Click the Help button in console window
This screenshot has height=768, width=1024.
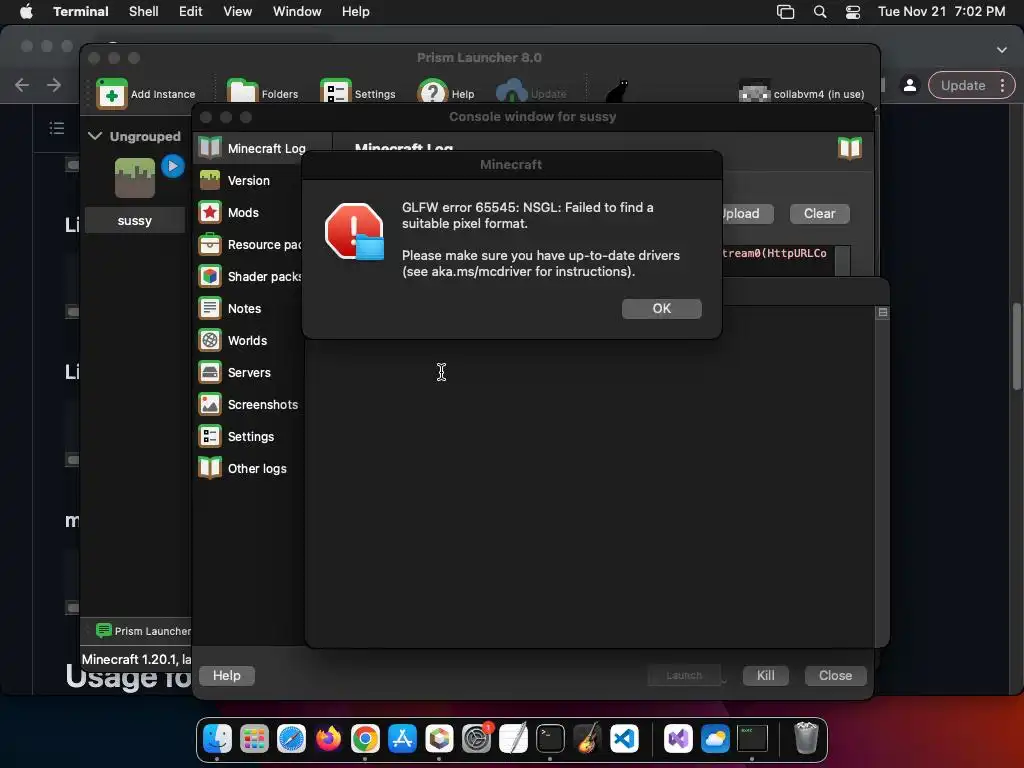click(227, 675)
